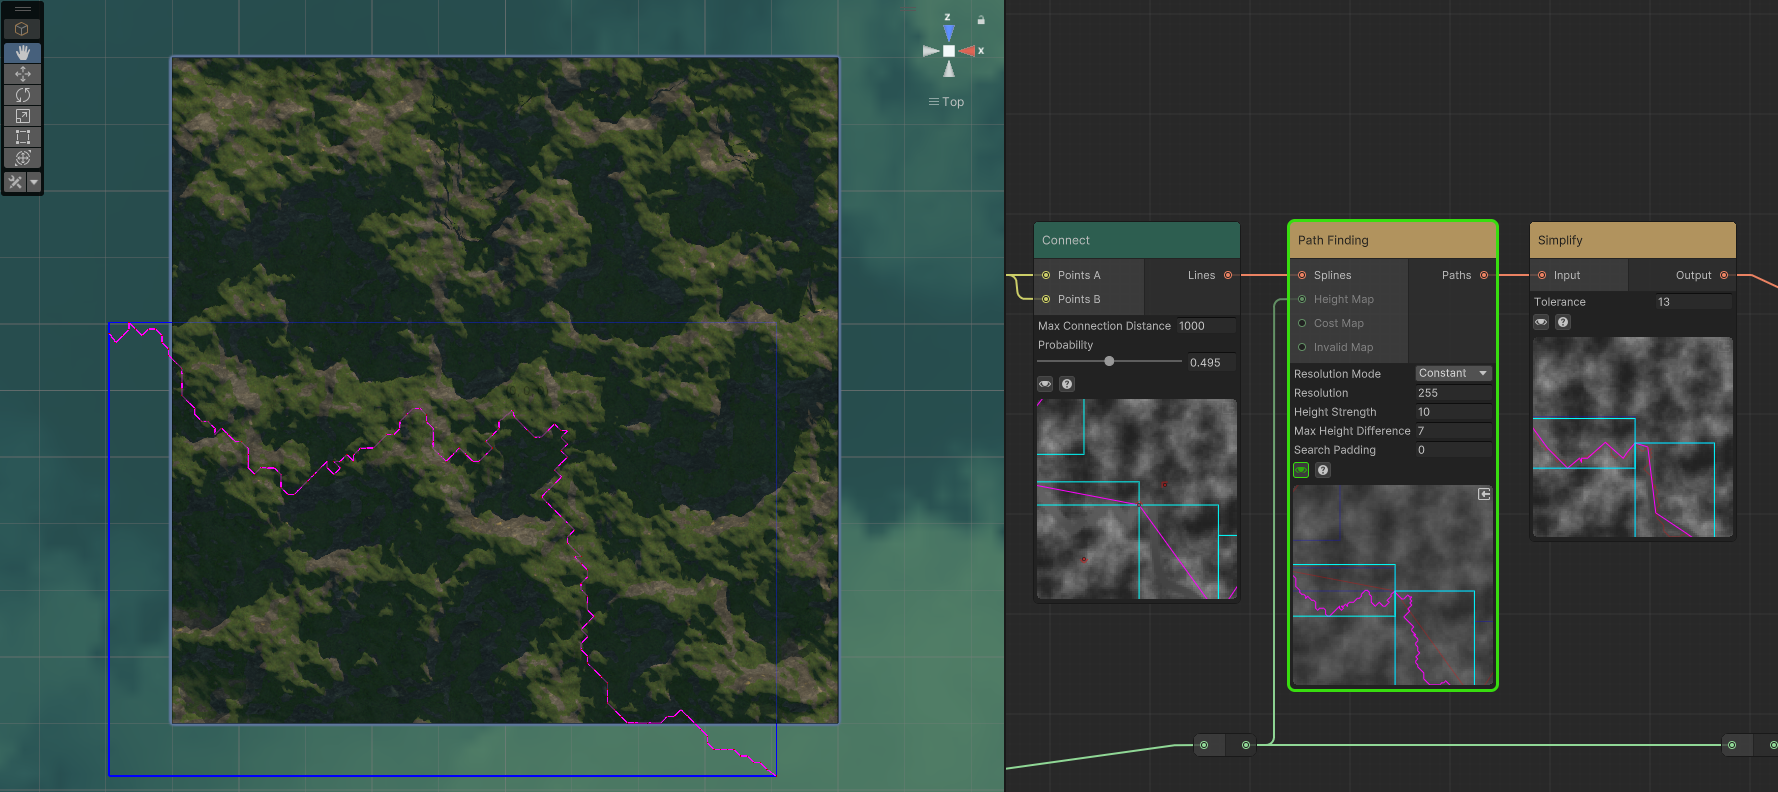
Task: Open help for the Path Finding node
Action: tap(1323, 470)
